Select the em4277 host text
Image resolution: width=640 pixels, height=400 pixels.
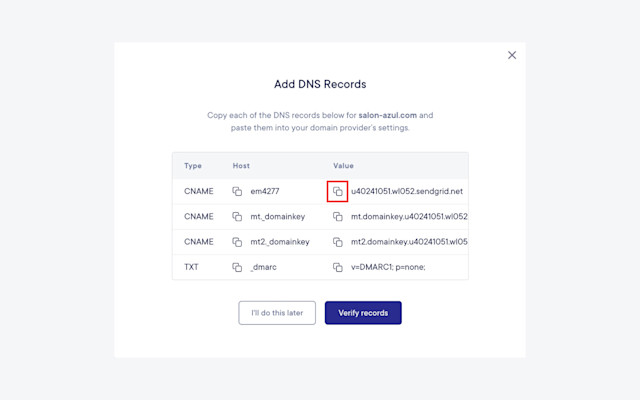click(x=265, y=191)
